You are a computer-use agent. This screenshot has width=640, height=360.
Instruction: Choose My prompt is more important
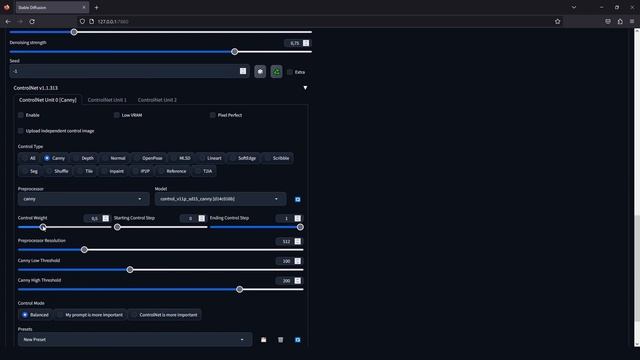(x=90, y=315)
